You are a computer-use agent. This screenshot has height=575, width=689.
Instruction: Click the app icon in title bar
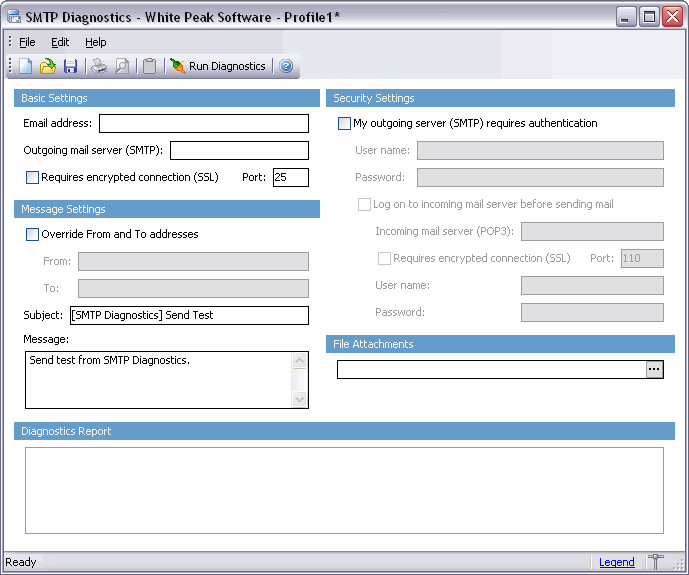click(x=14, y=17)
